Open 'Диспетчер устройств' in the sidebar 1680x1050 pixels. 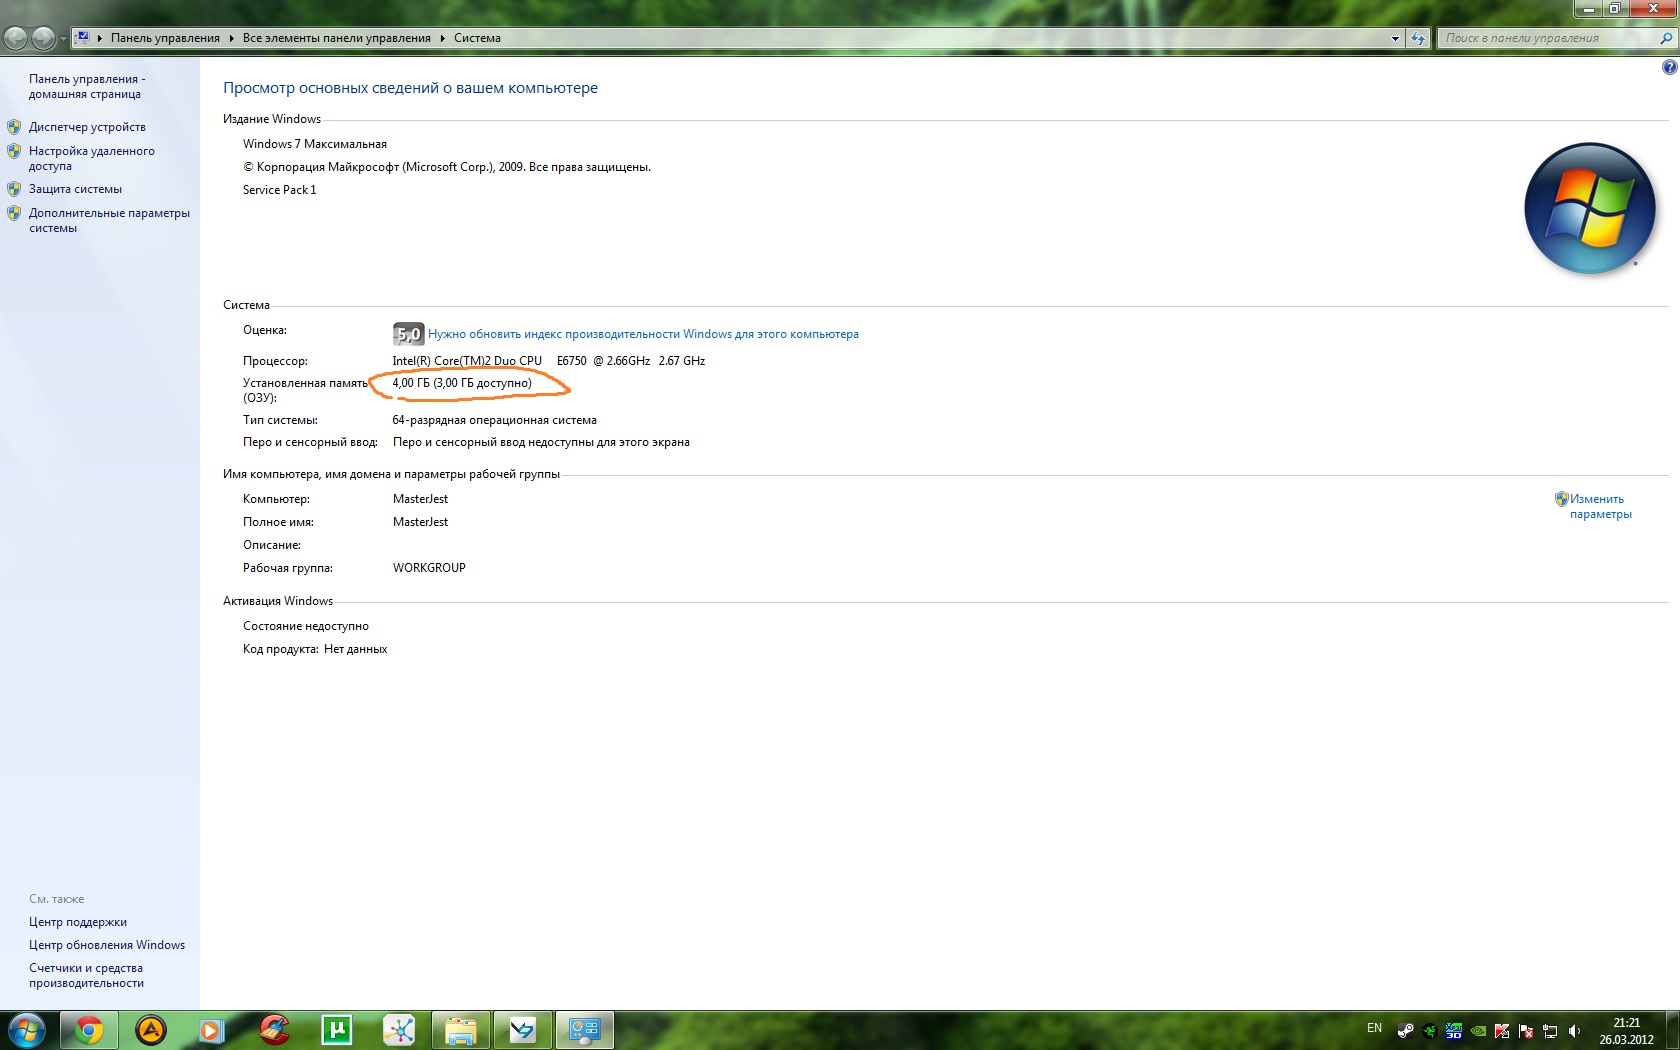(x=87, y=127)
